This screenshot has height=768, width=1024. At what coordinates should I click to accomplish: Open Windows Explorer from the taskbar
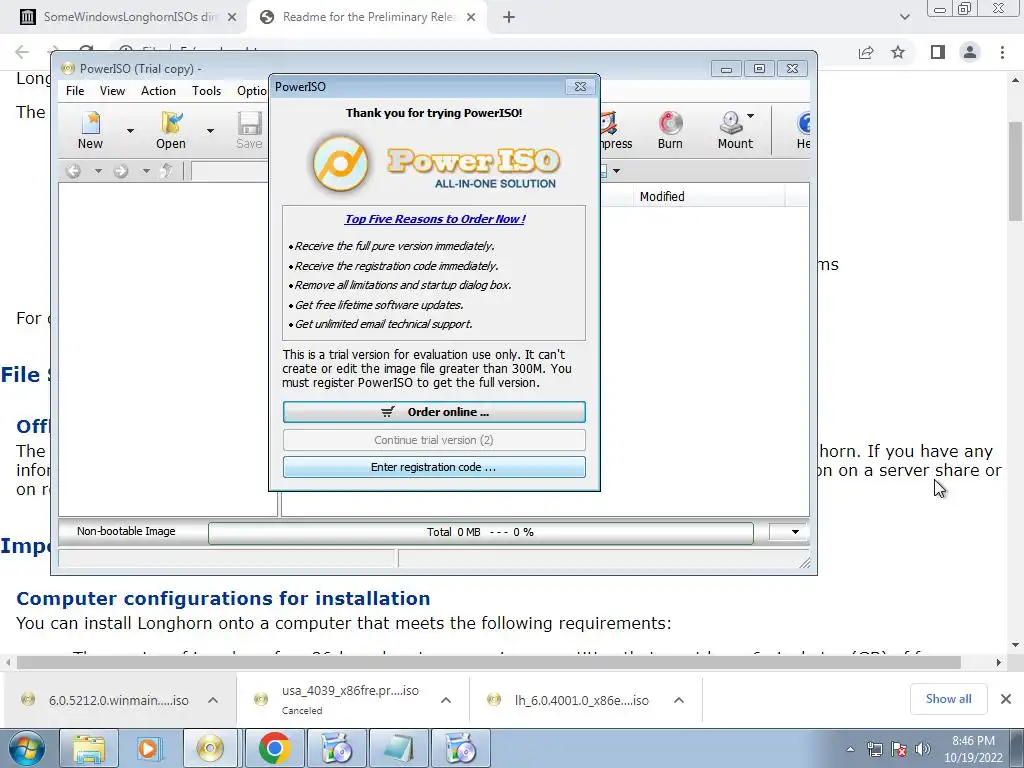pos(89,748)
